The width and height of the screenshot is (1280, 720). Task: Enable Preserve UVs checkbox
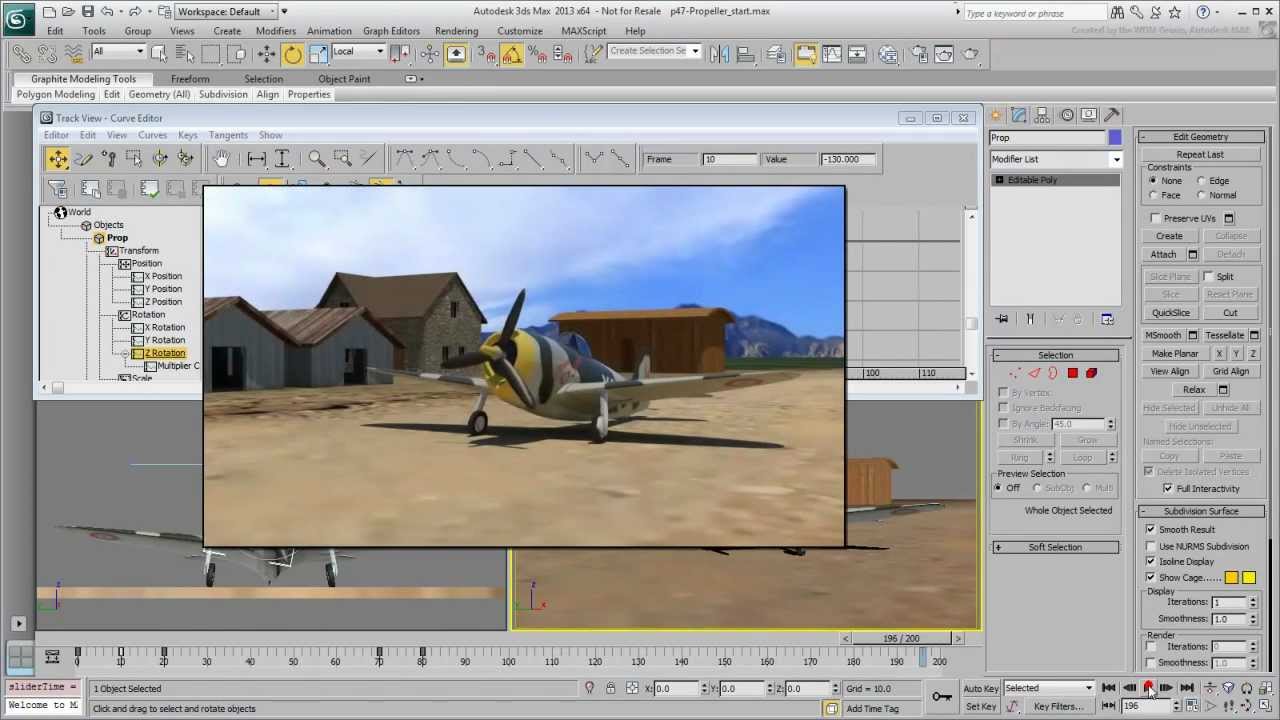click(x=1156, y=218)
